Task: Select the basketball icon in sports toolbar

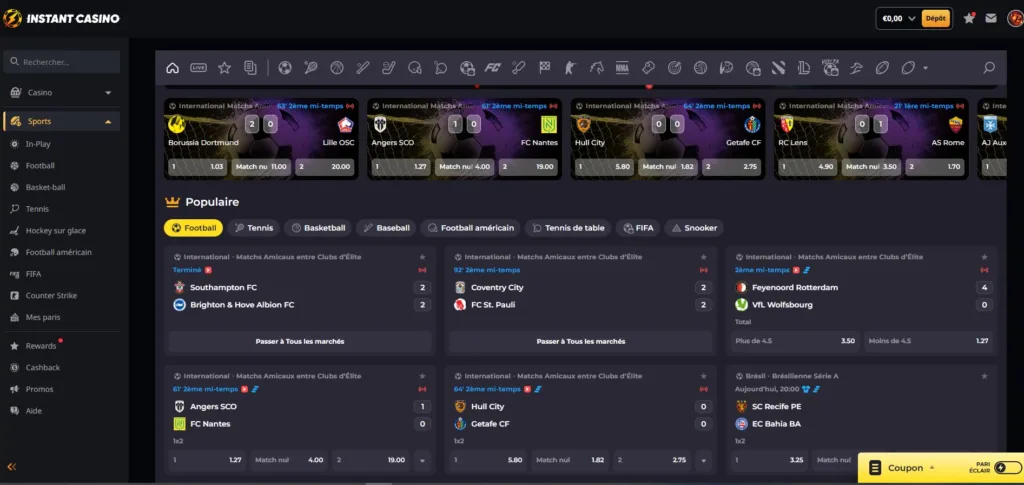Action: (x=336, y=67)
